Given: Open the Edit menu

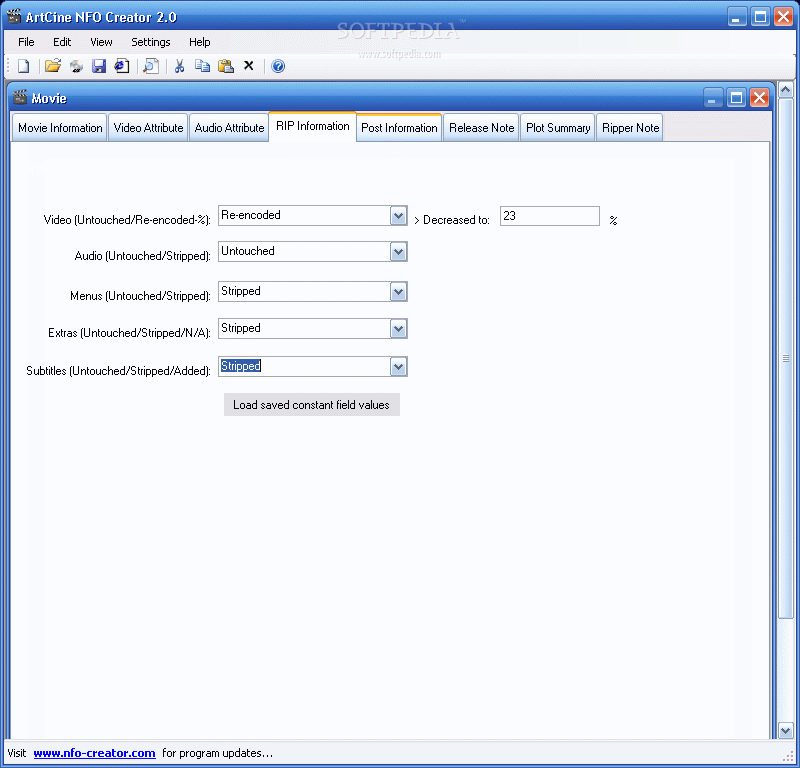Looking at the screenshot, I should point(62,42).
